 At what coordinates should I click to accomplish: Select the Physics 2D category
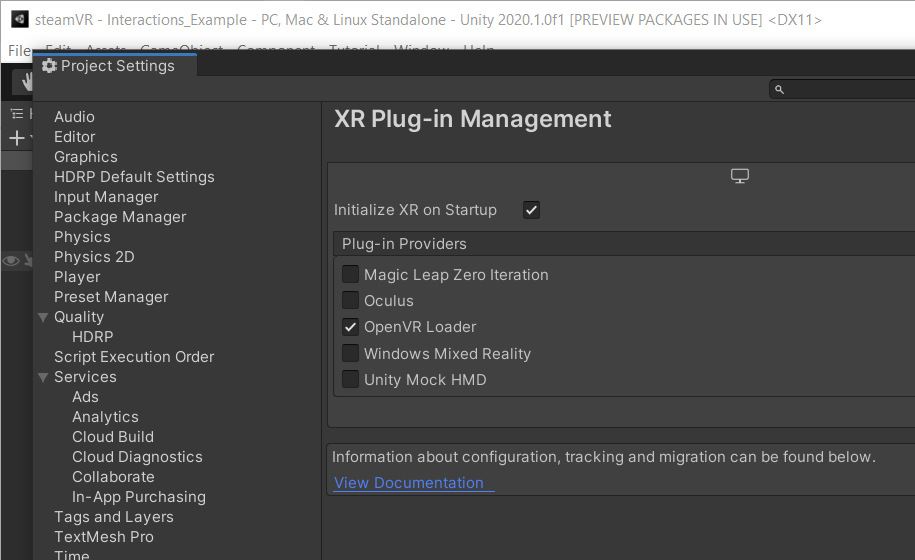(94, 257)
